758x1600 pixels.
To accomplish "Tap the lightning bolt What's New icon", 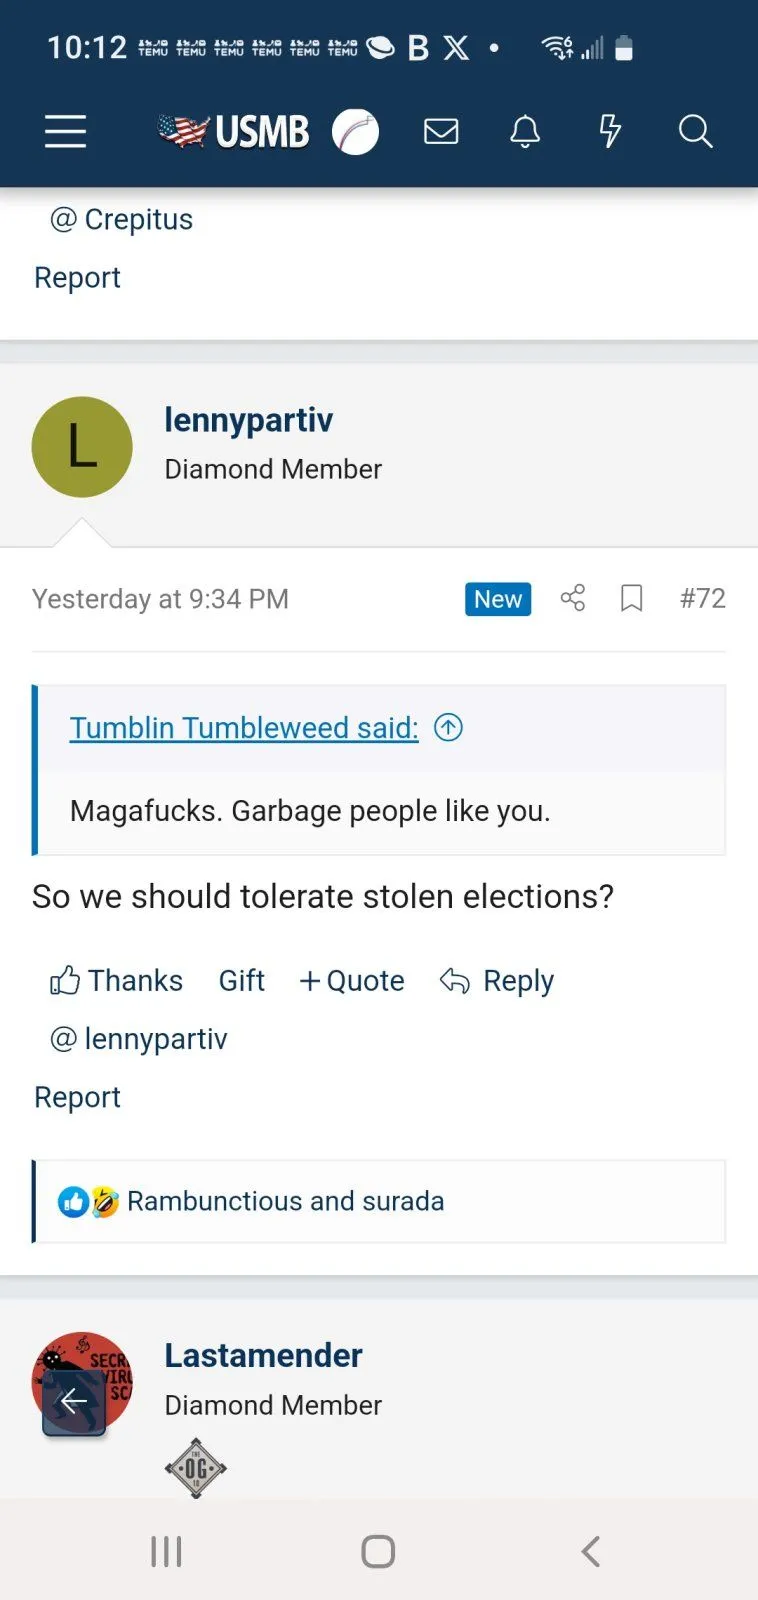I will pyautogui.click(x=610, y=131).
